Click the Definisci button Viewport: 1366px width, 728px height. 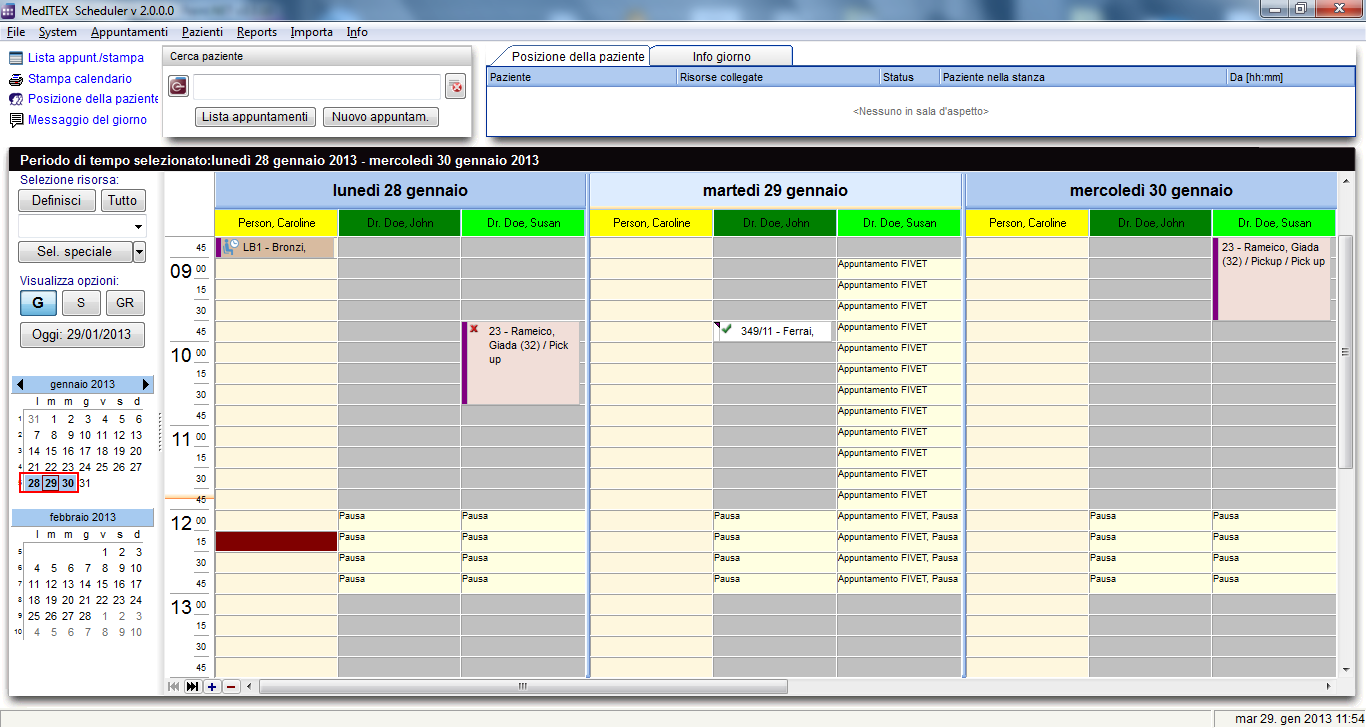tap(57, 200)
